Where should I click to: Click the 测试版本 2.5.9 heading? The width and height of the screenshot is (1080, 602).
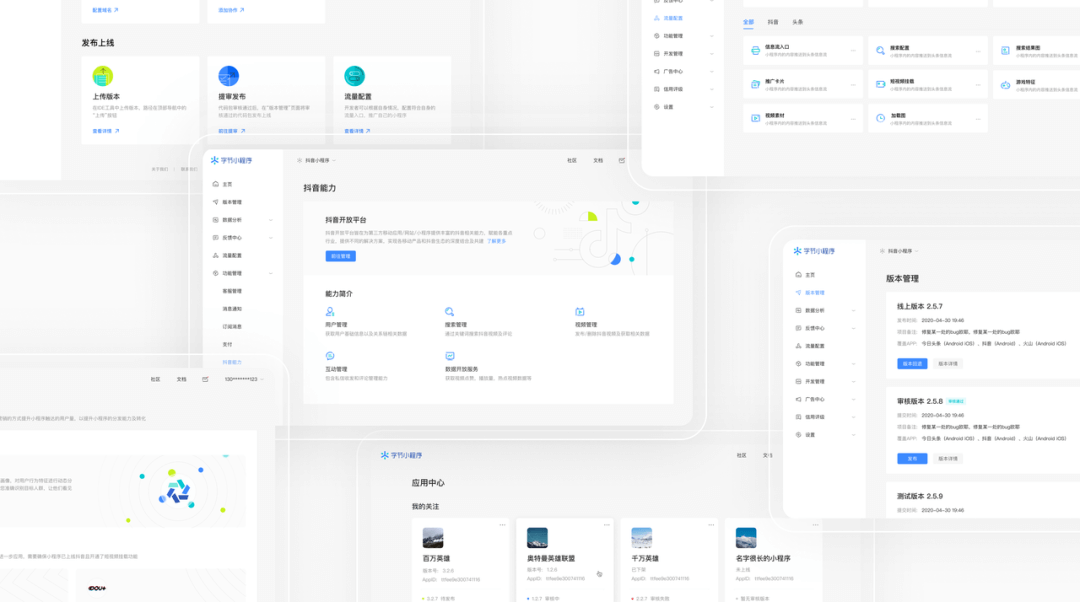(x=920, y=496)
